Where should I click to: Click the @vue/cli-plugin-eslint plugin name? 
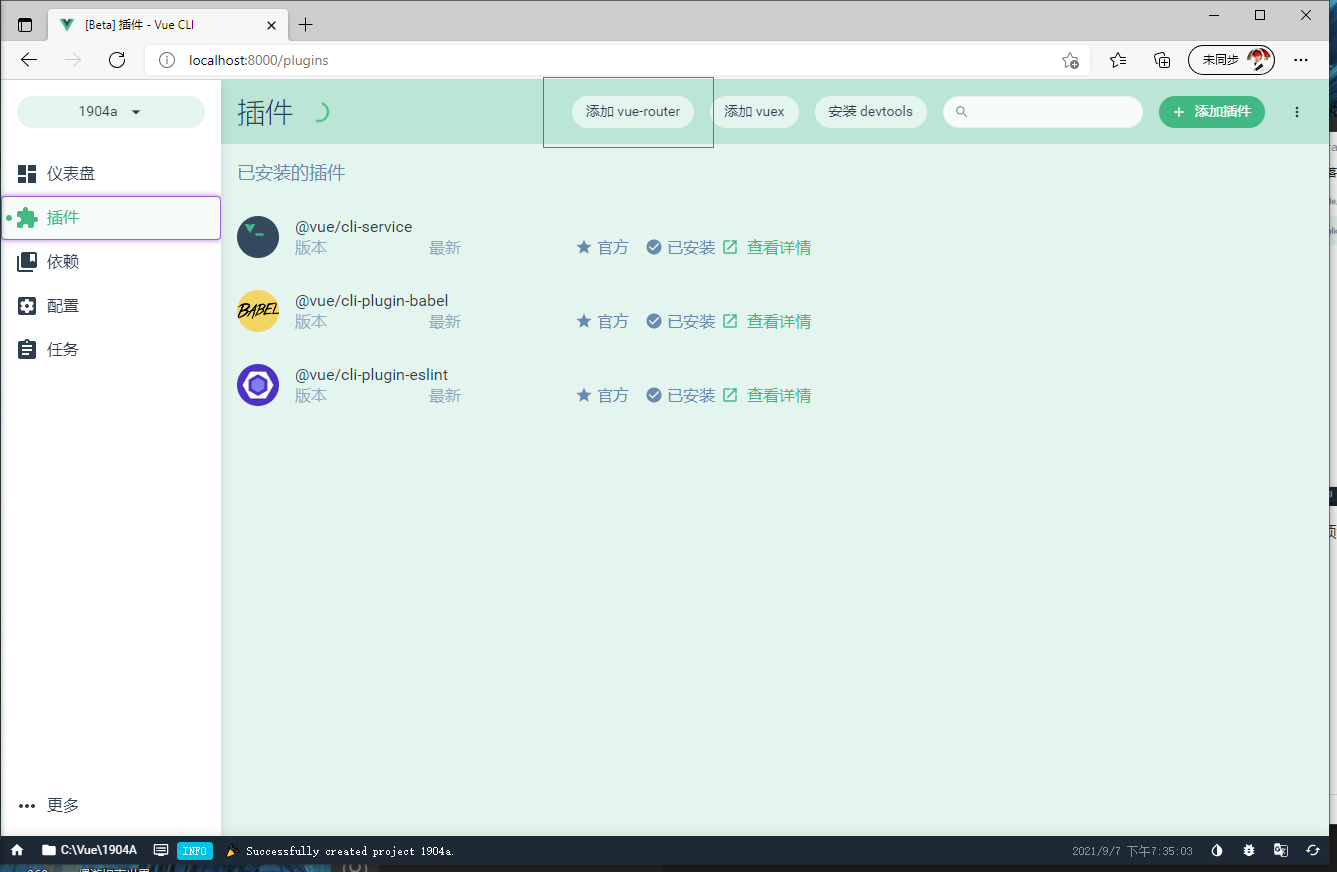click(371, 375)
